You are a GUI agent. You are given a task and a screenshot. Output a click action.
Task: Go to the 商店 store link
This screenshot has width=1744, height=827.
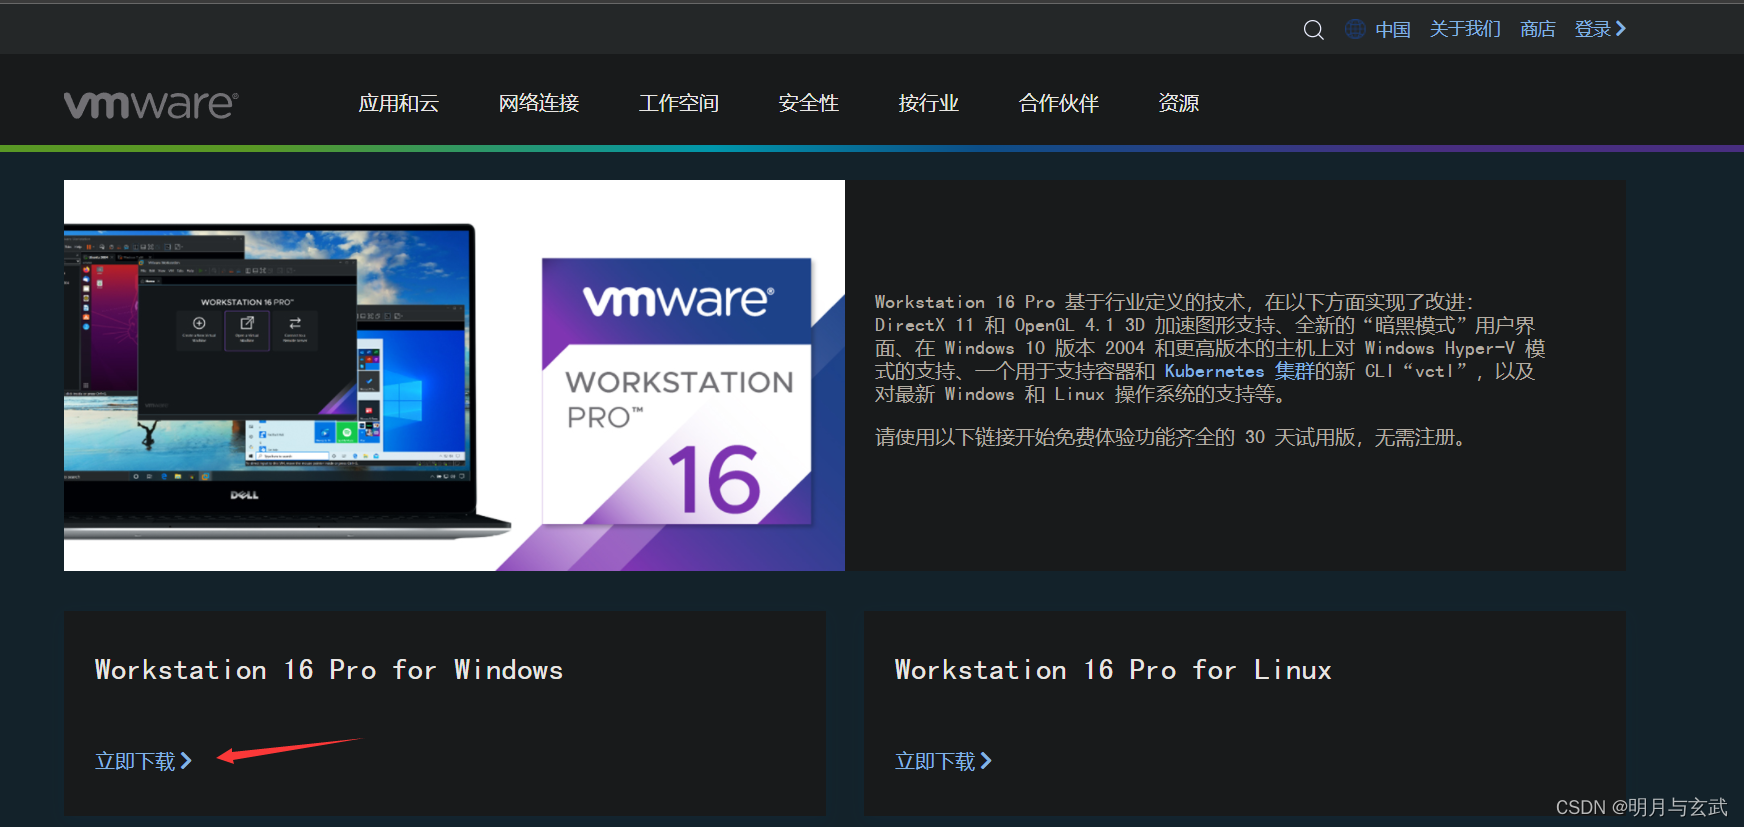[1537, 29]
